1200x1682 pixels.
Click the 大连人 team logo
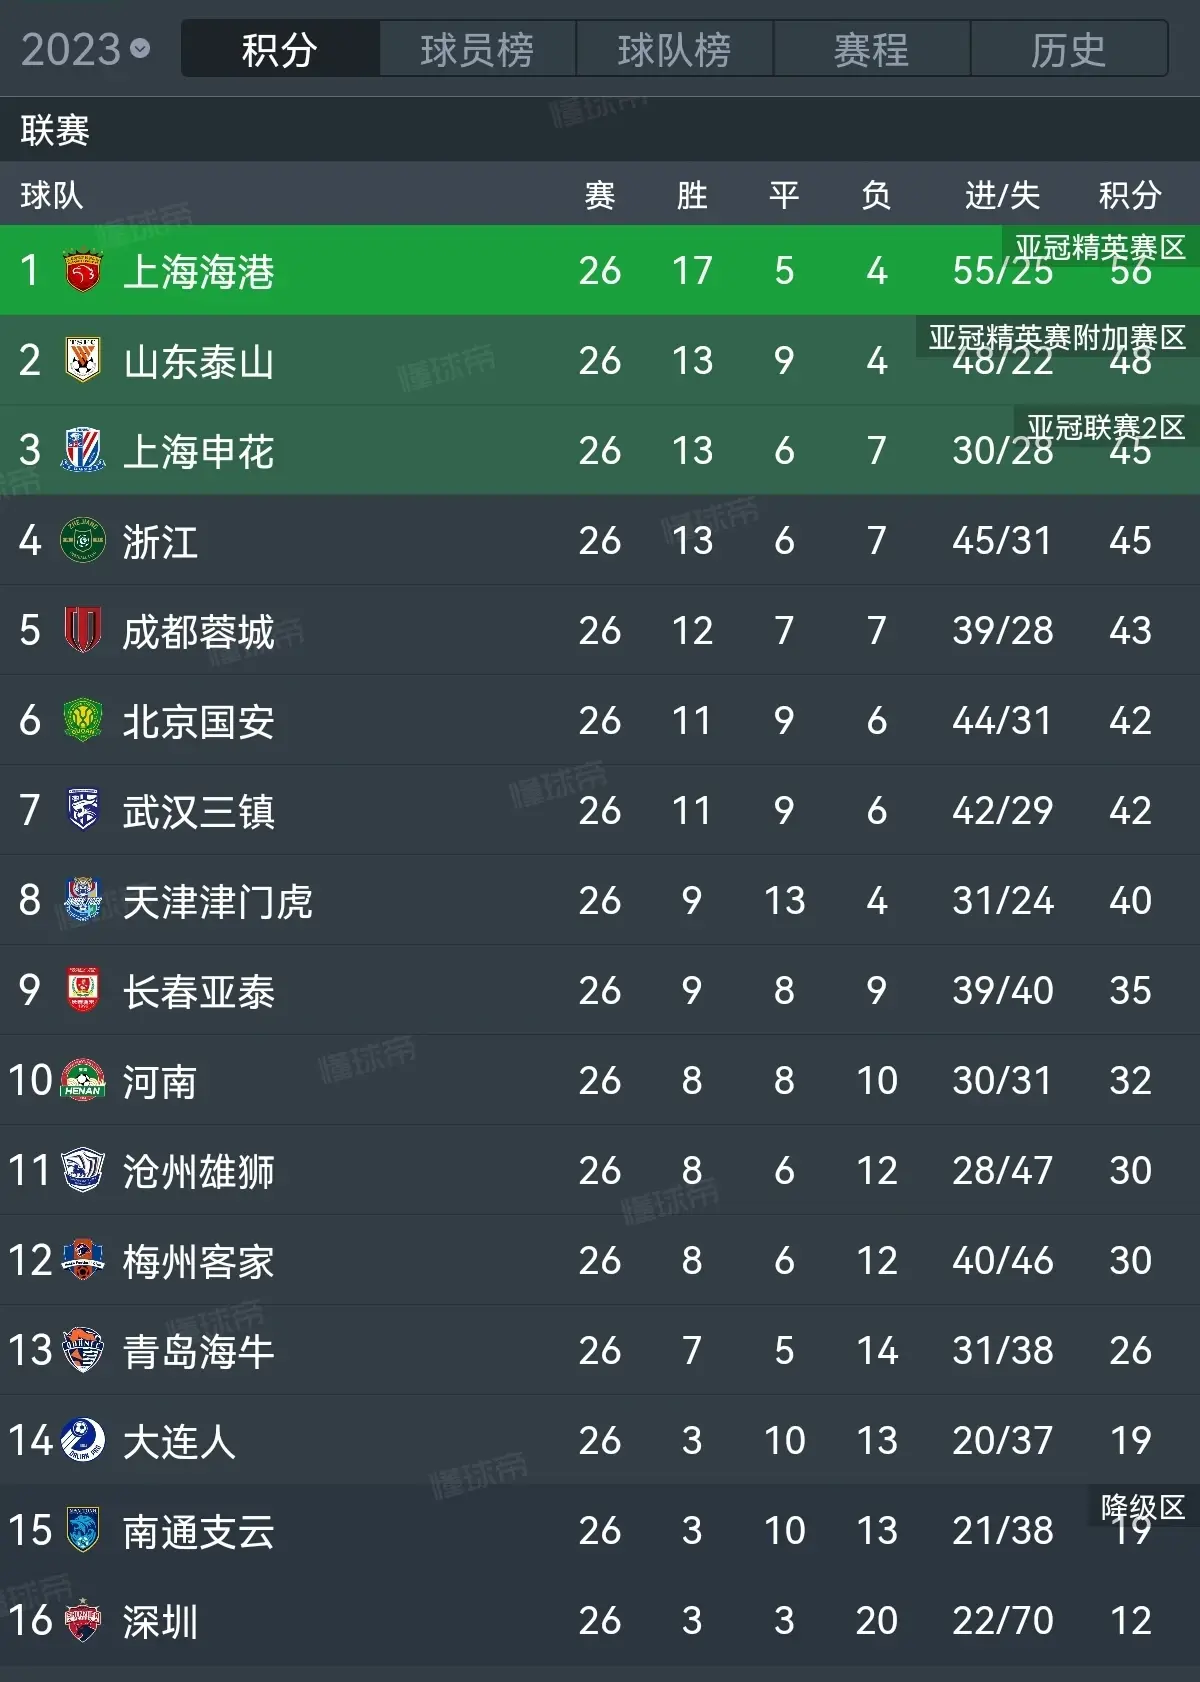83,1440
